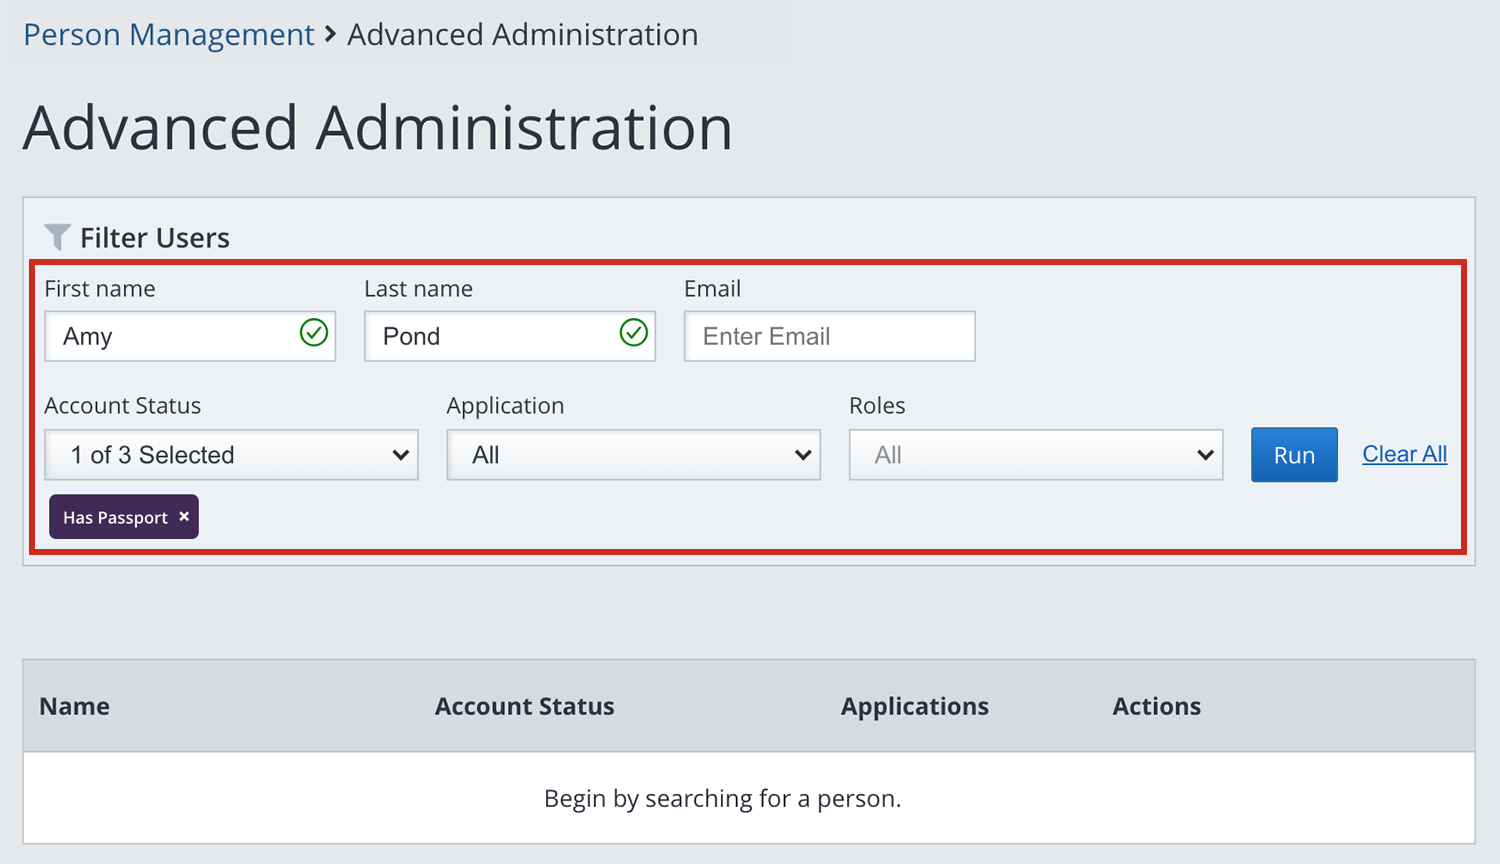This screenshot has height=864, width=1500.
Task: Go to Person Management breadcrumb link
Action: tap(168, 35)
